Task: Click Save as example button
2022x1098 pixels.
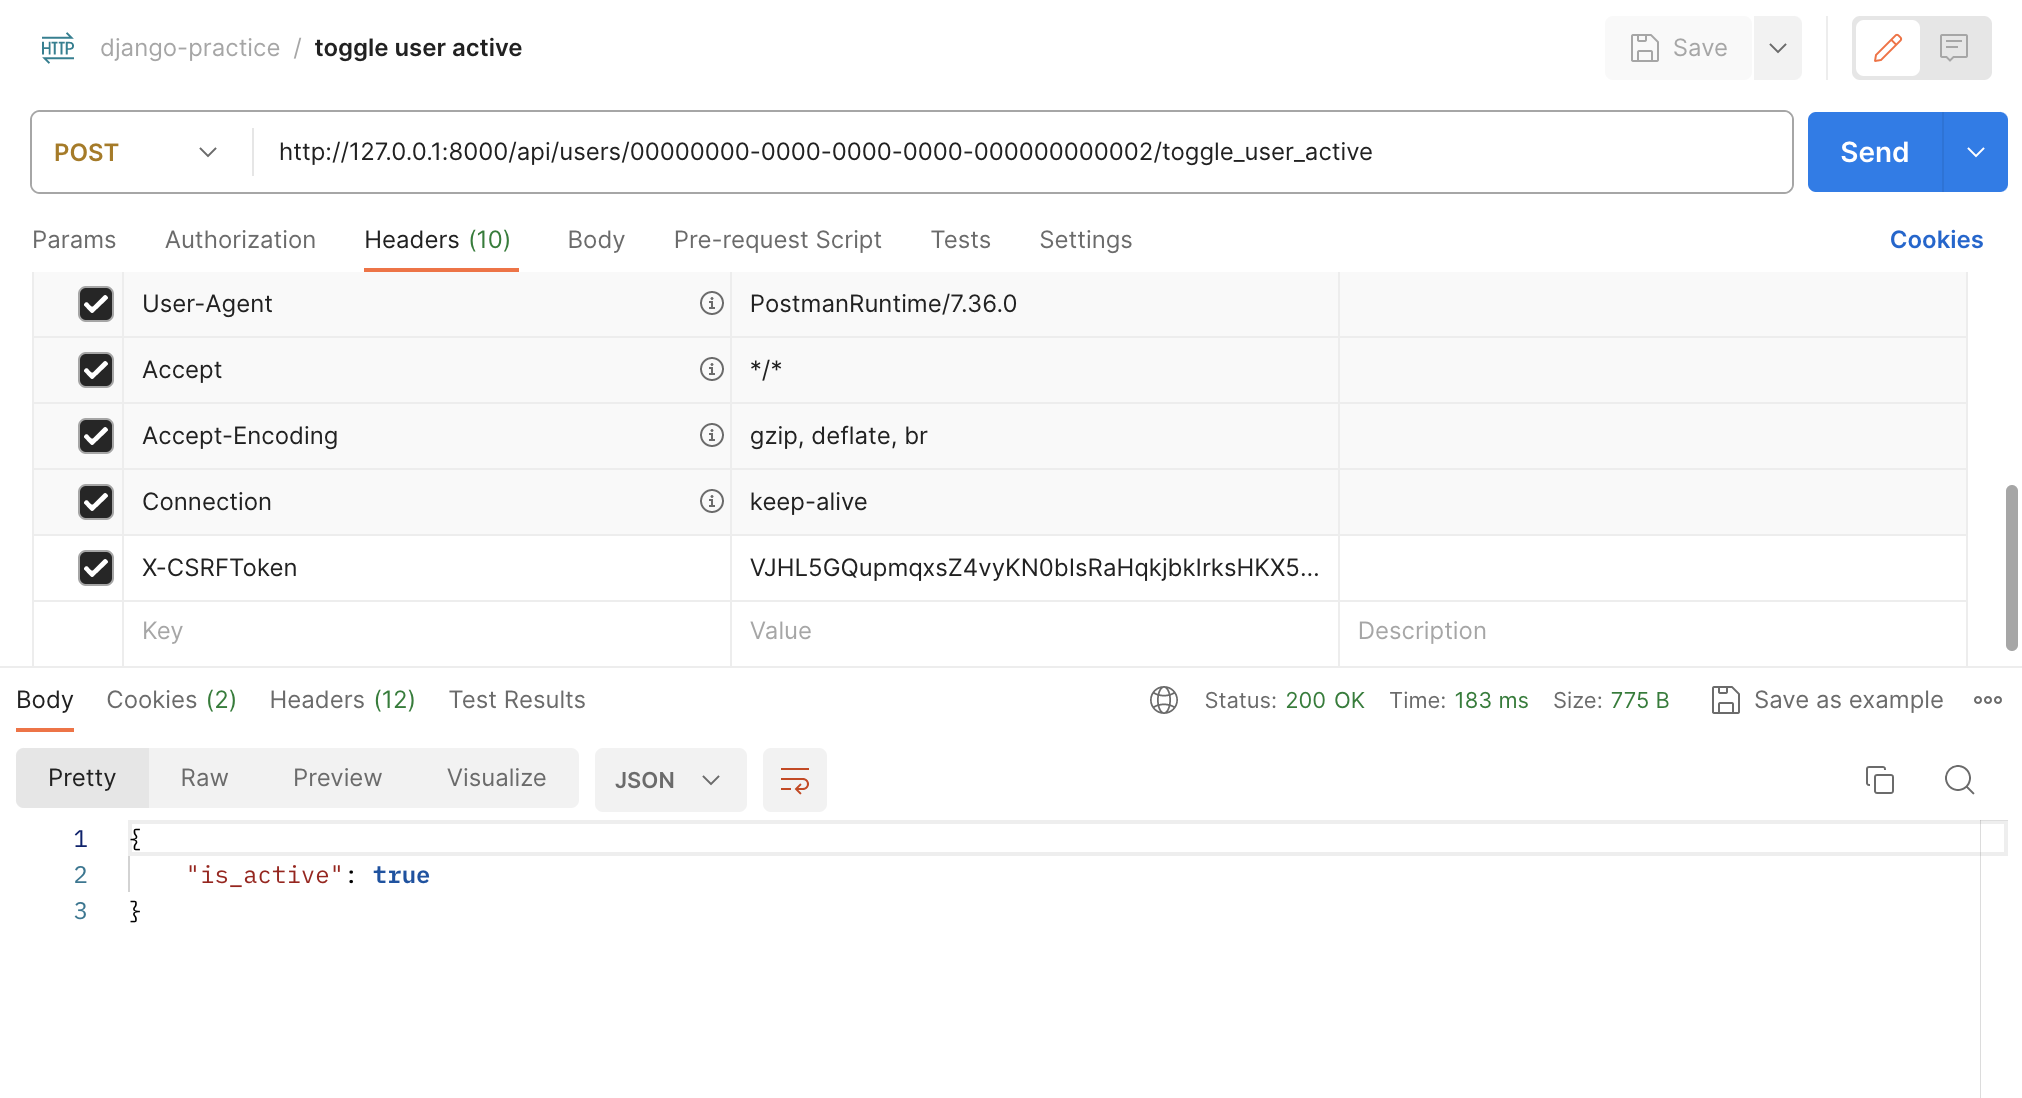Action: [x=1828, y=700]
